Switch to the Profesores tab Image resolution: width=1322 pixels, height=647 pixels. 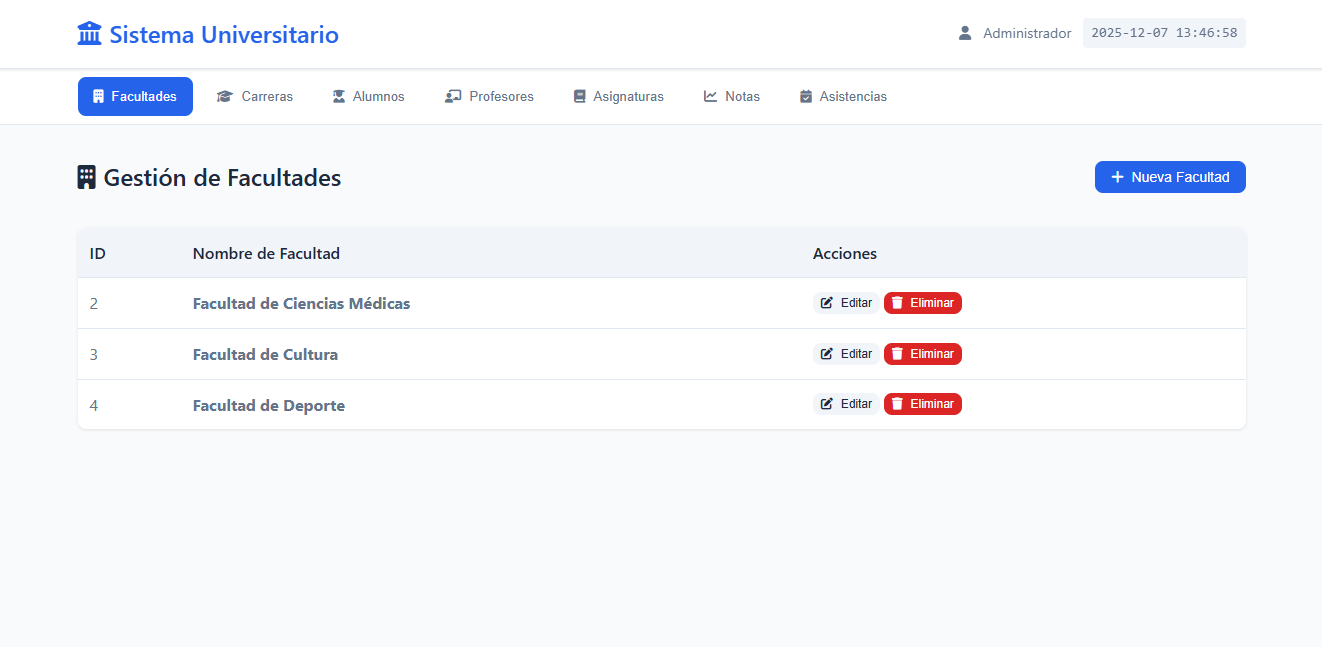point(490,97)
